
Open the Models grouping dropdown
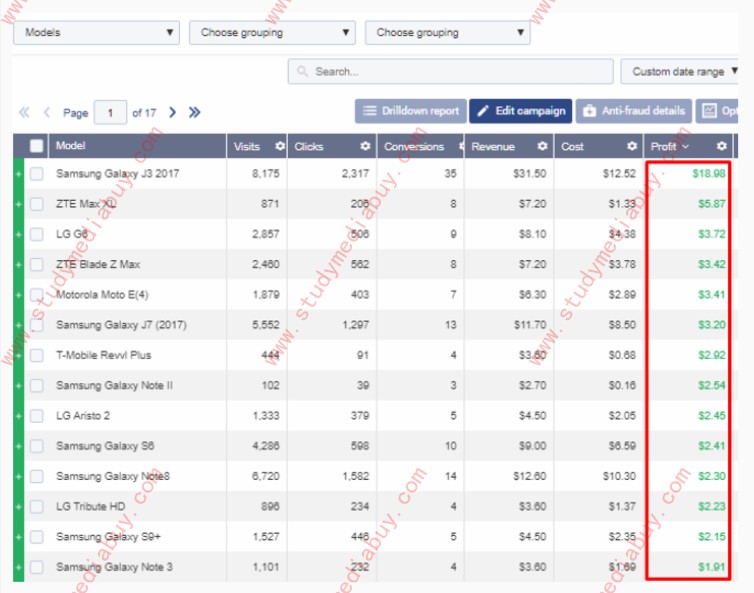click(x=97, y=33)
